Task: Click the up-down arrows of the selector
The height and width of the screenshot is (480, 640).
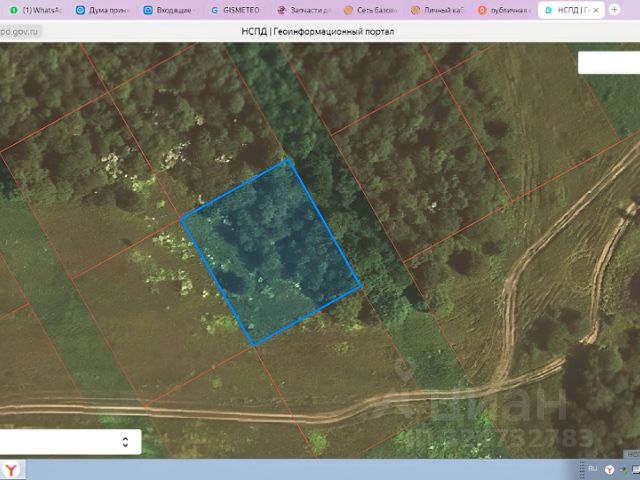Action: 125,442
